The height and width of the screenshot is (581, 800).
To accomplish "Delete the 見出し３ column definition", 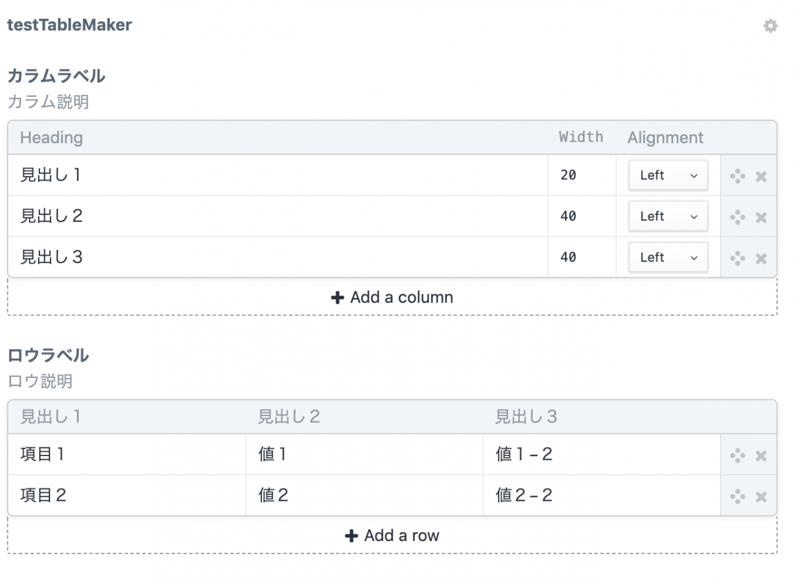I will point(761,258).
